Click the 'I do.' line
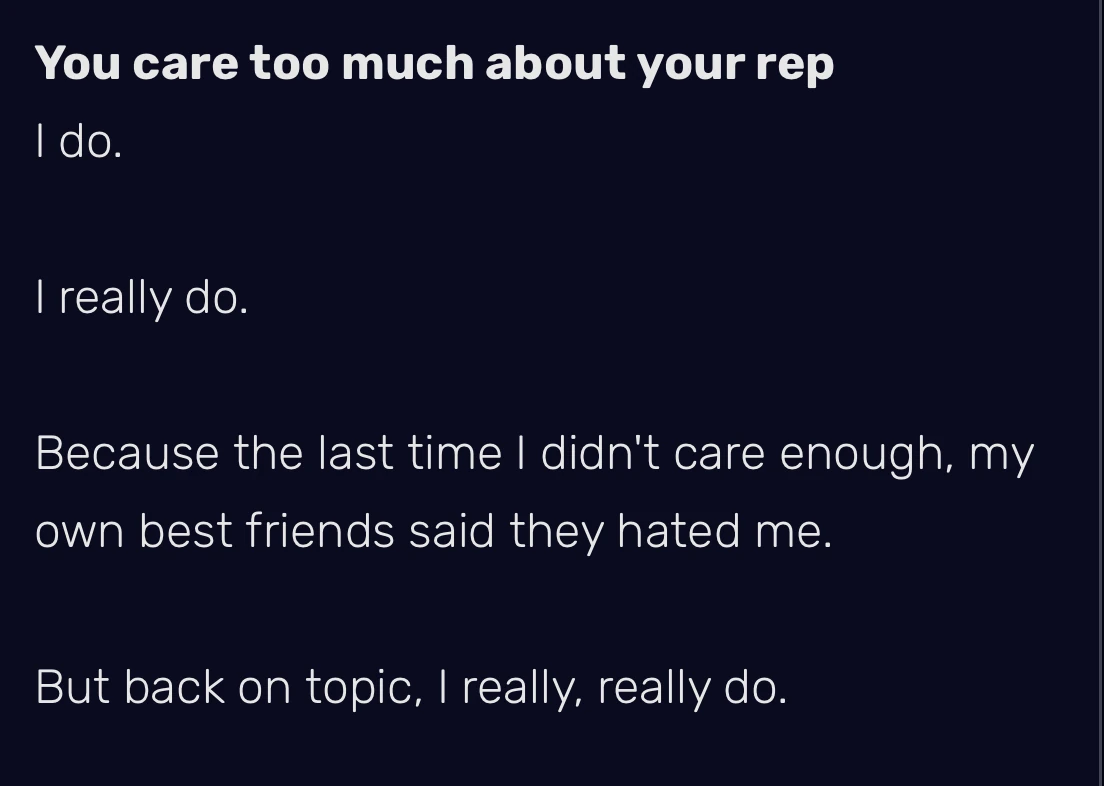 point(78,142)
